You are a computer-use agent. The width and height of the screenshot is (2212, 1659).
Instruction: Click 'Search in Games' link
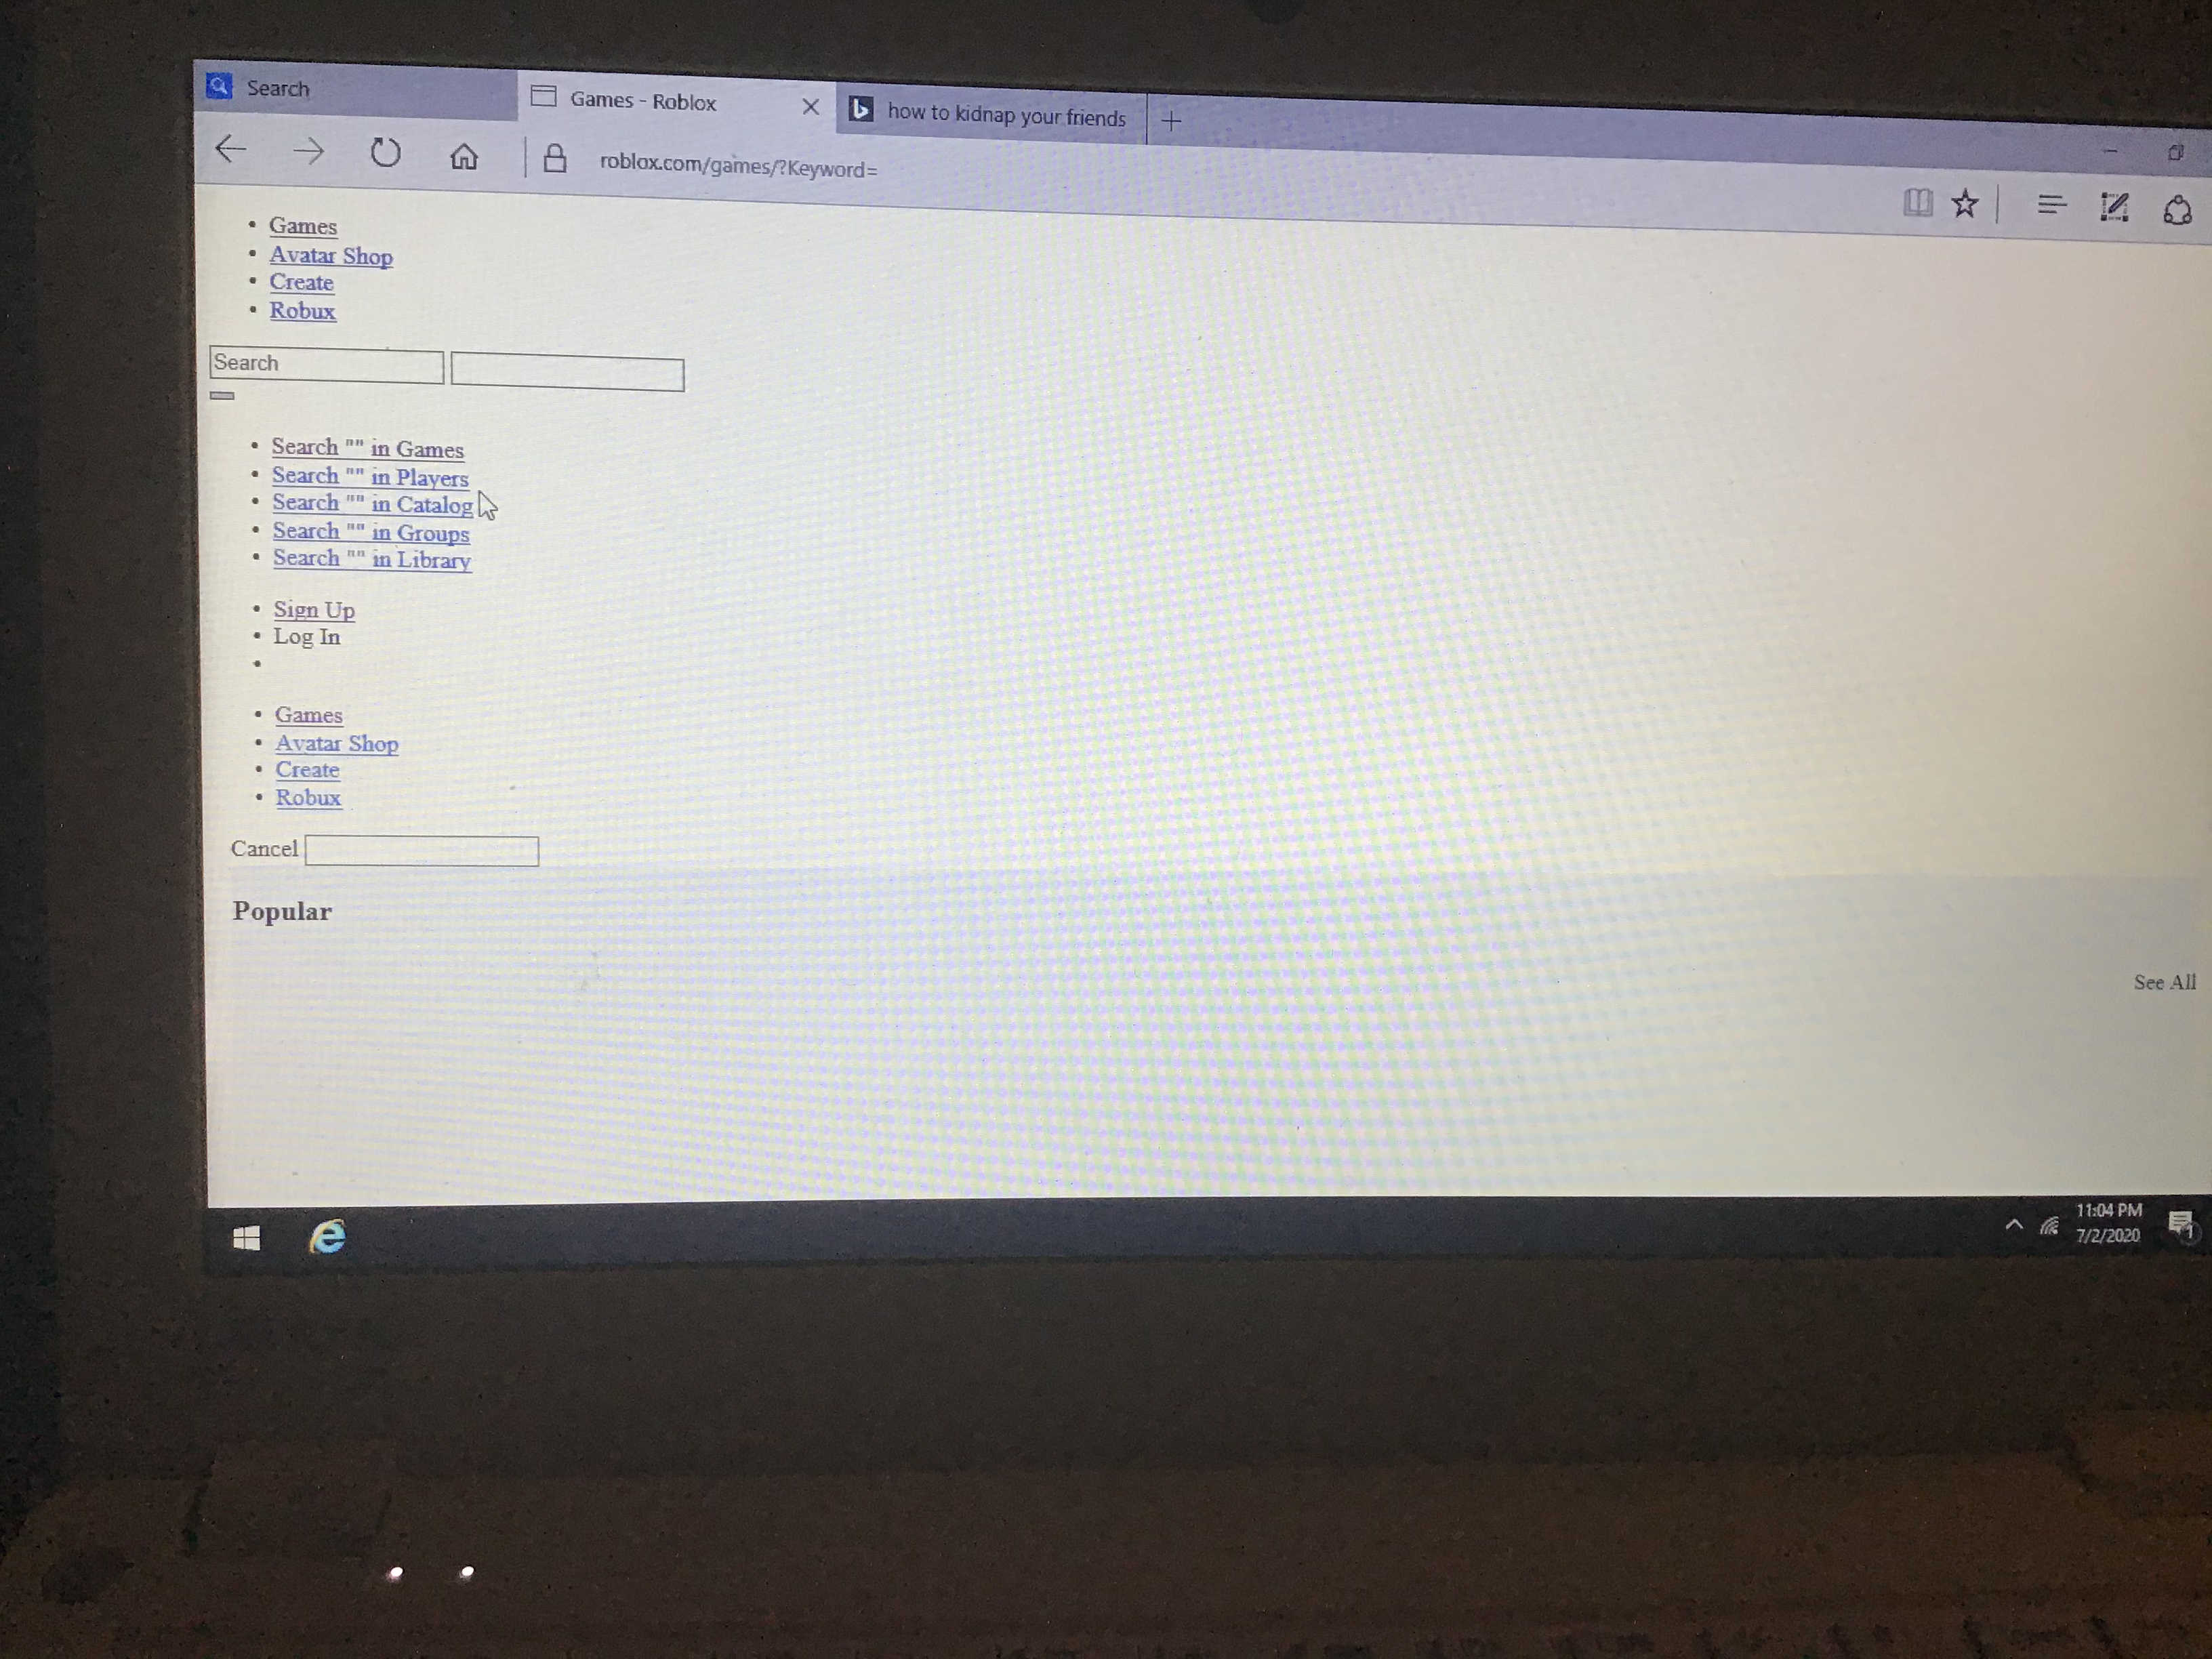click(367, 449)
